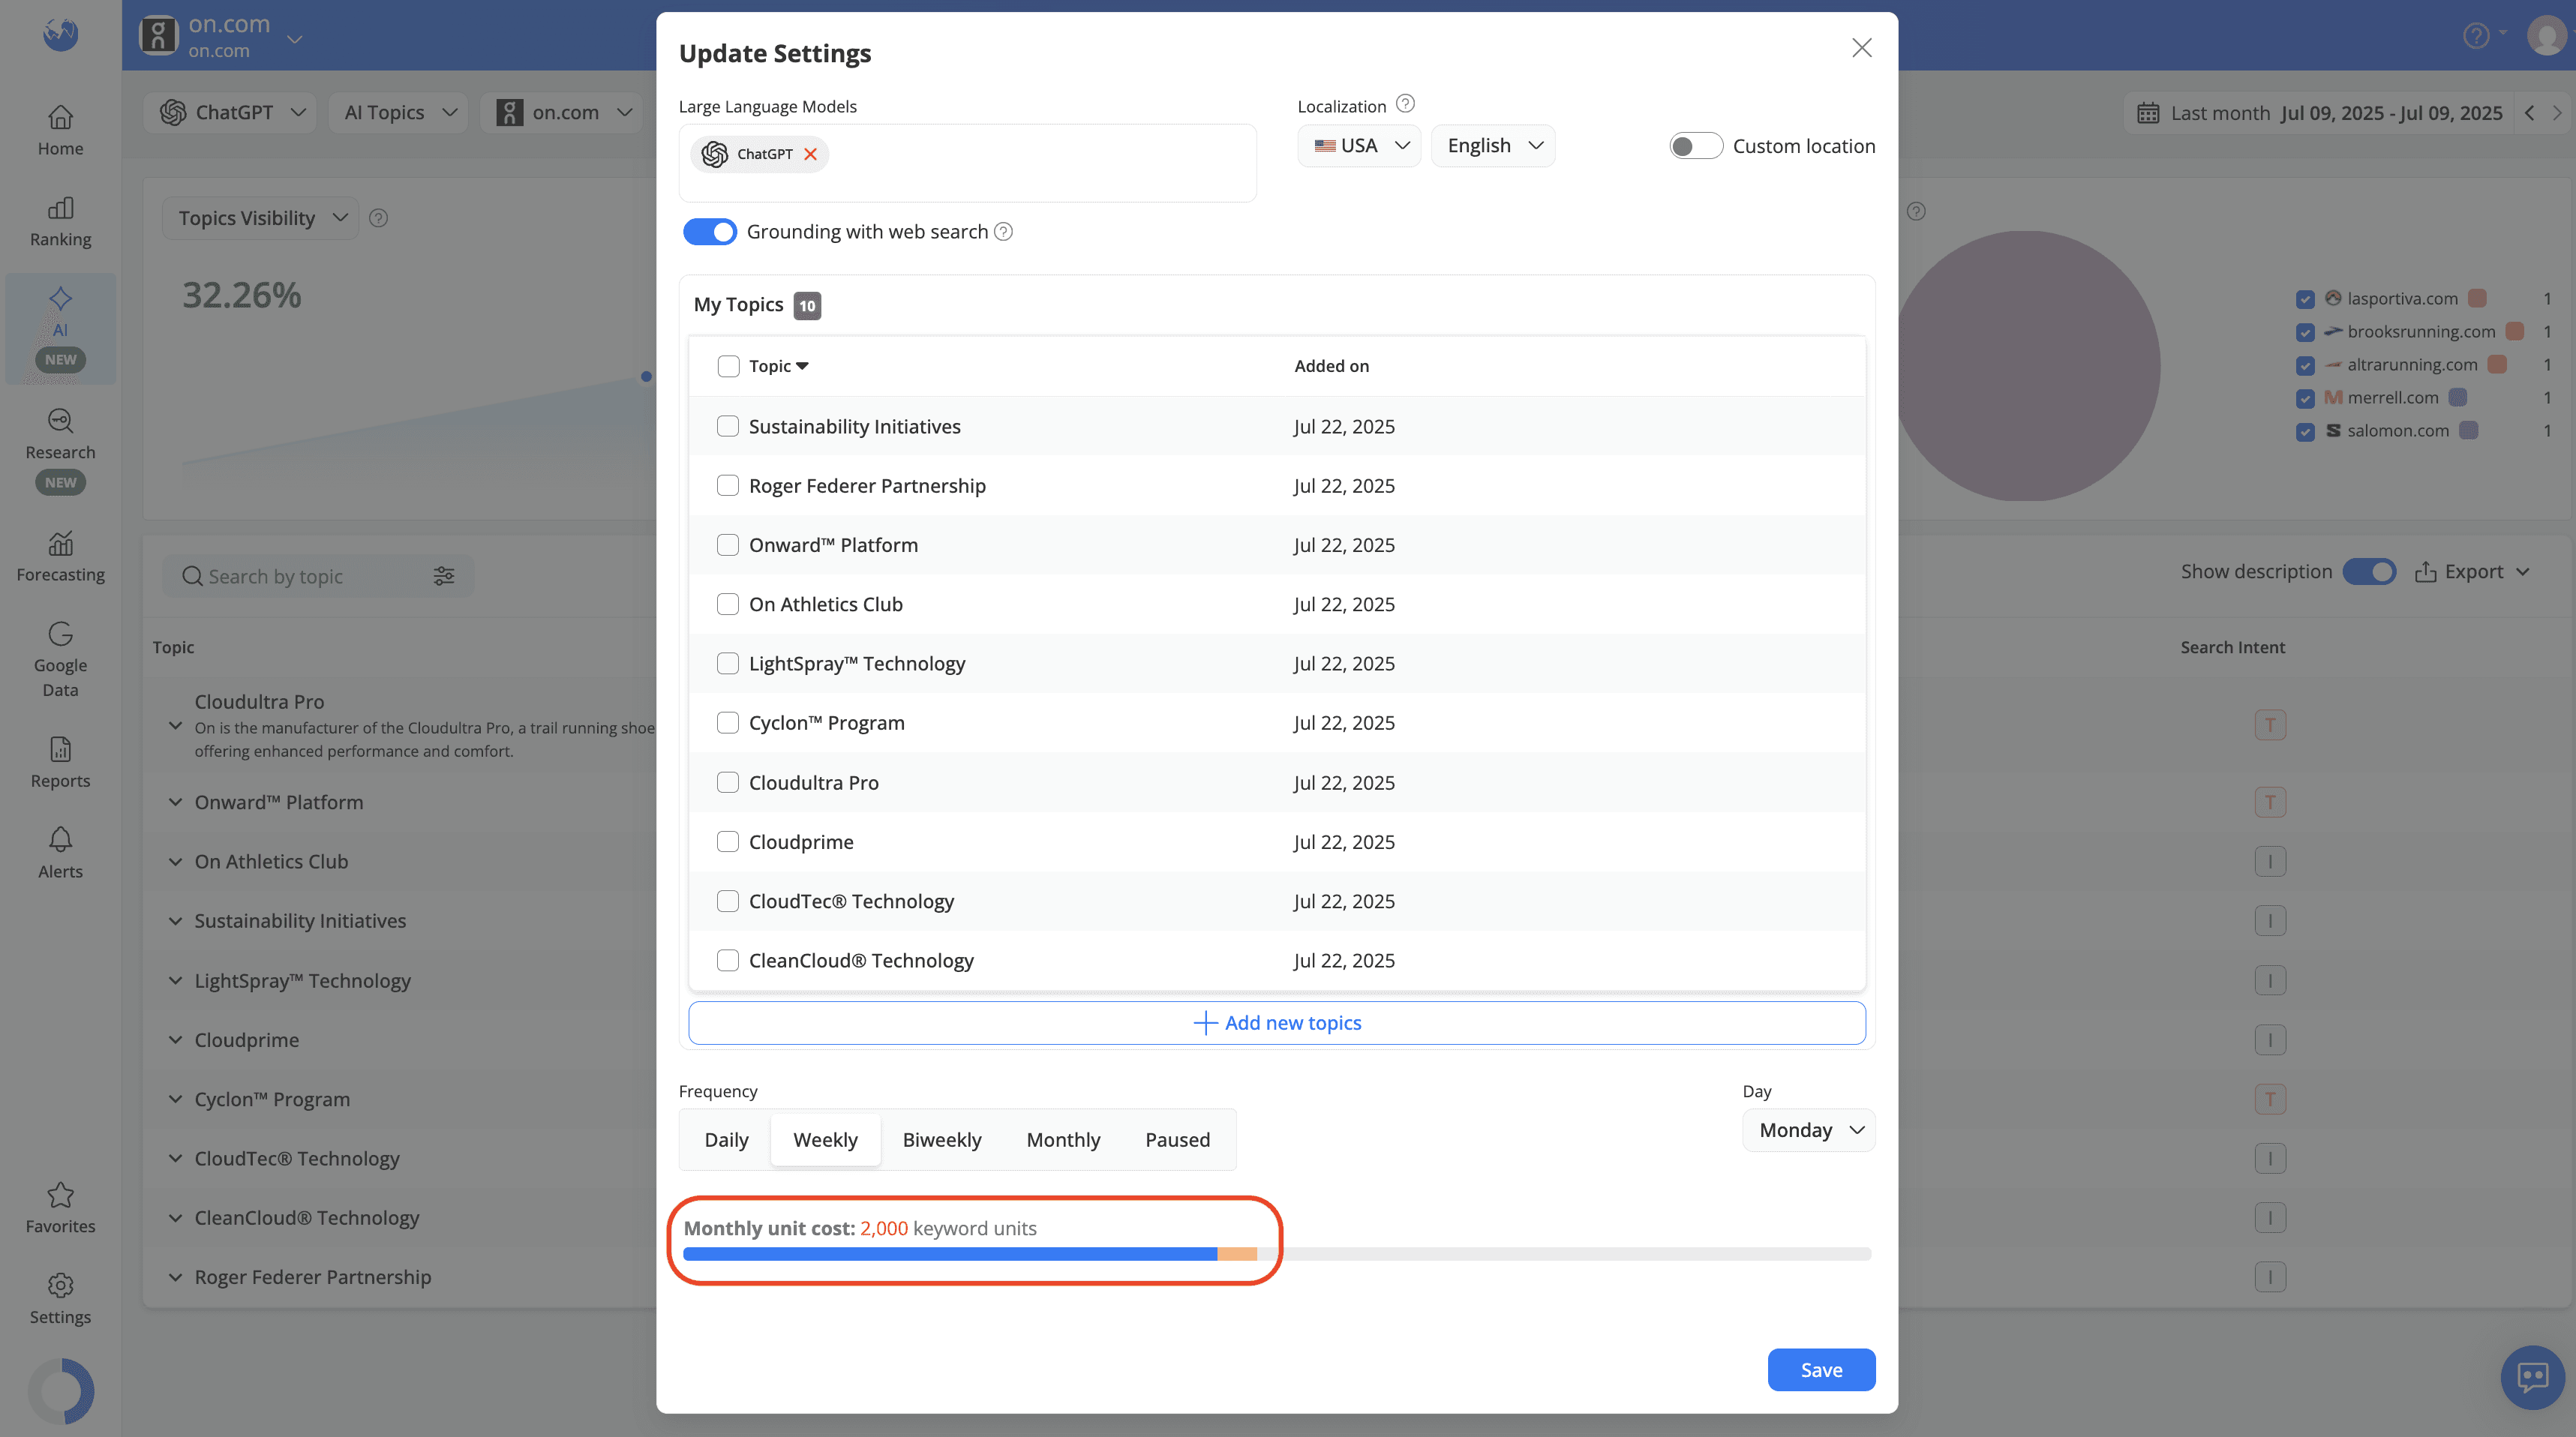The width and height of the screenshot is (2576, 1437).
Task: Open the Home section from the sidebar
Action: coord(60,128)
